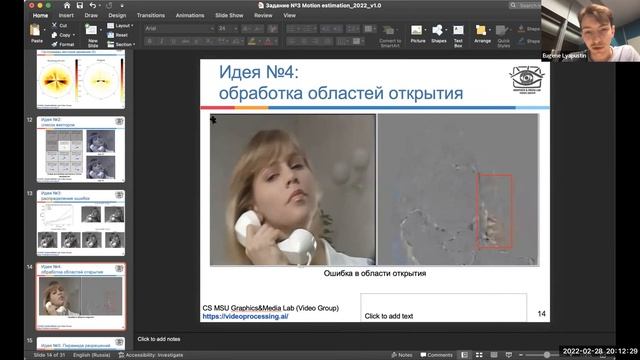Viewport: 640px width, 360px height.
Task: Select the gray error map image
Action: point(458,190)
